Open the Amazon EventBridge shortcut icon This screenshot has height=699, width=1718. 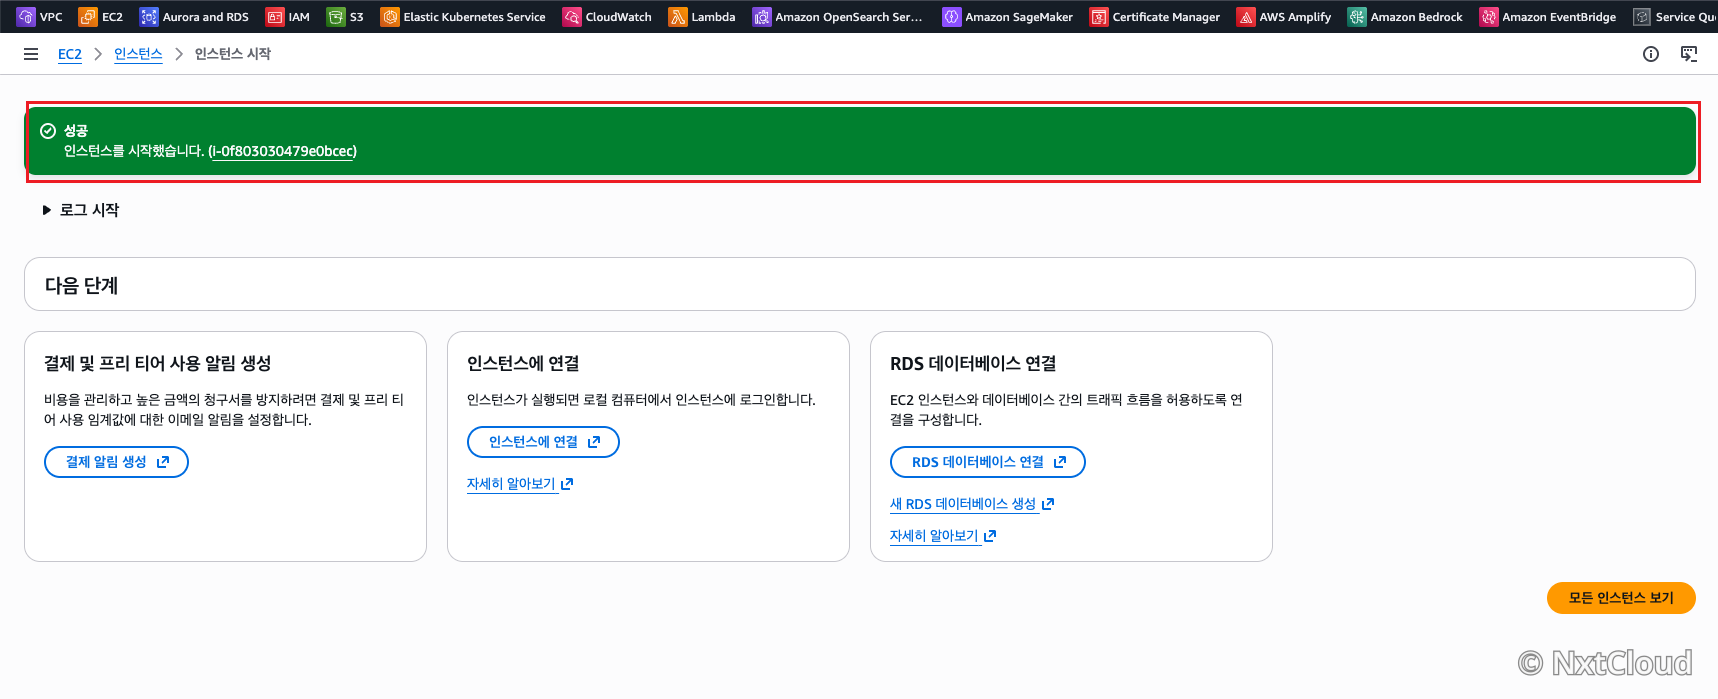[x=1489, y=17]
